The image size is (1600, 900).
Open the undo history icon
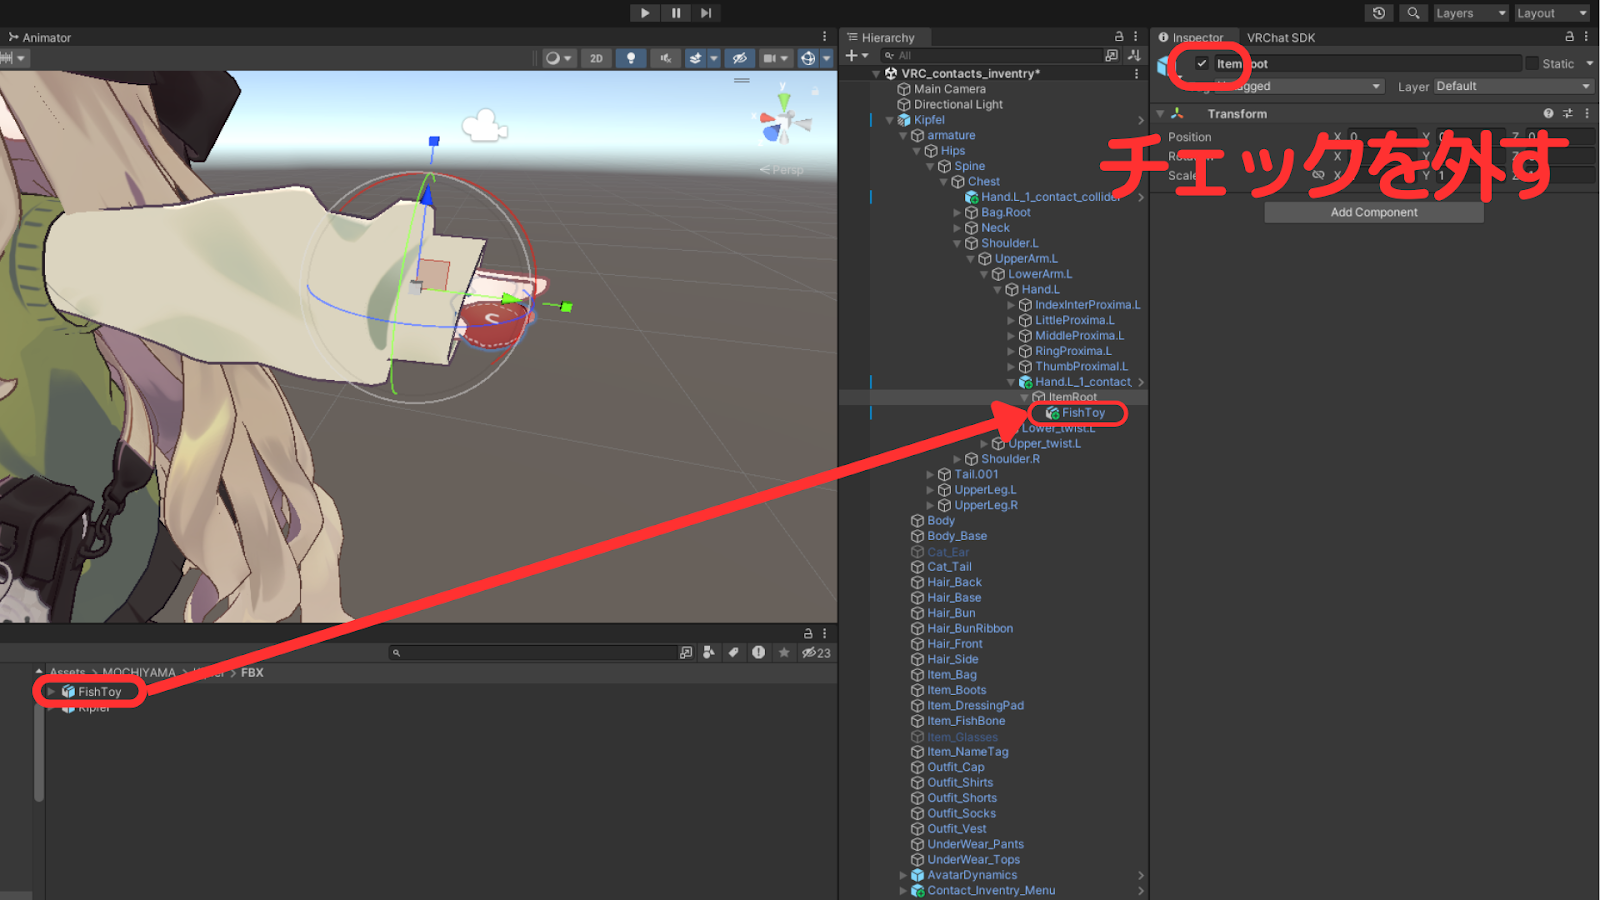(x=1379, y=13)
